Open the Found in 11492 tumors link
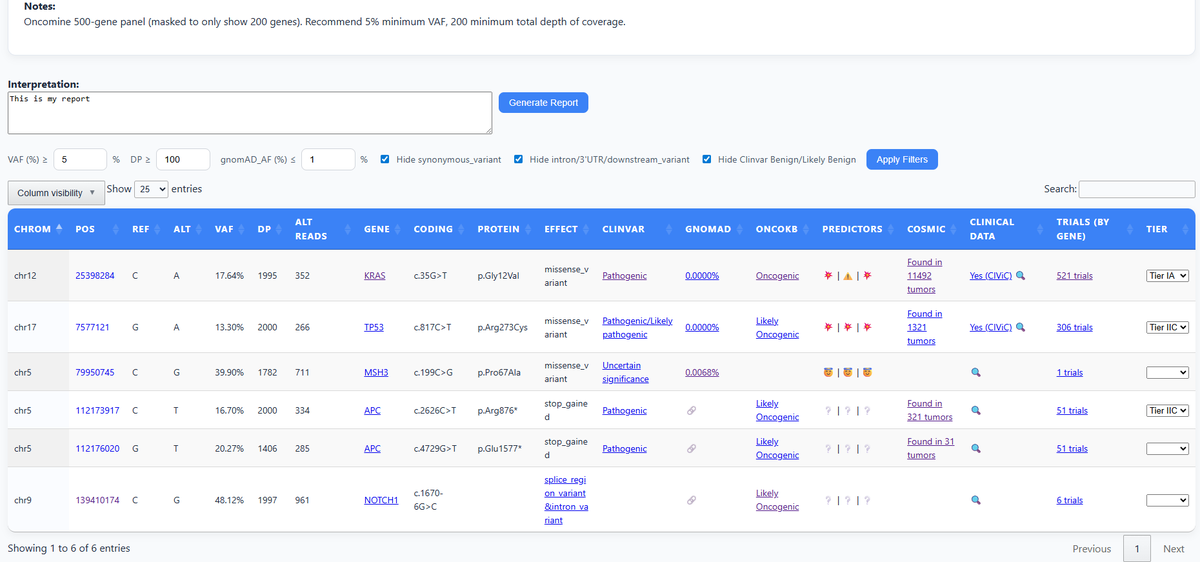The width and height of the screenshot is (1200, 562). pyautogui.click(x=924, y=276)
